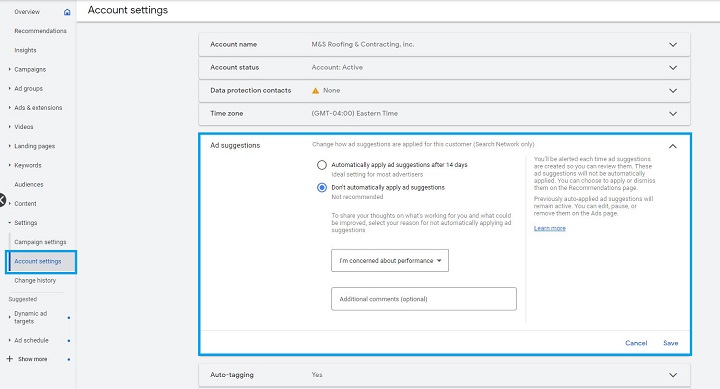Open the Overview page

coord(27,12)
